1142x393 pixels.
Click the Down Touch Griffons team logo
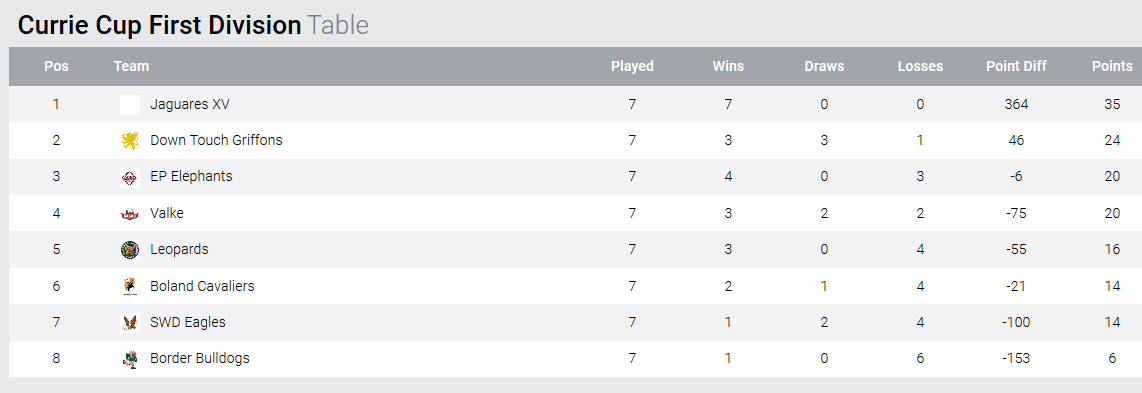(x=130, y=141)
